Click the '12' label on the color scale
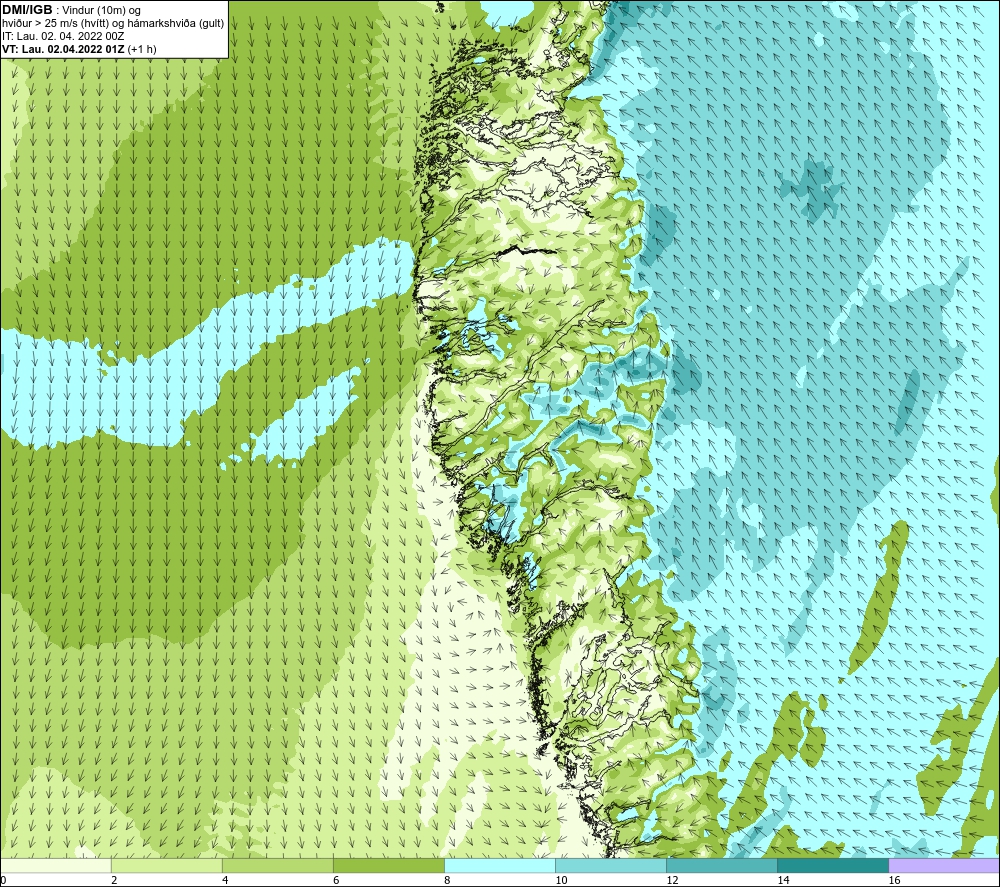This screenshot has height=887, width=1000. 672,881
